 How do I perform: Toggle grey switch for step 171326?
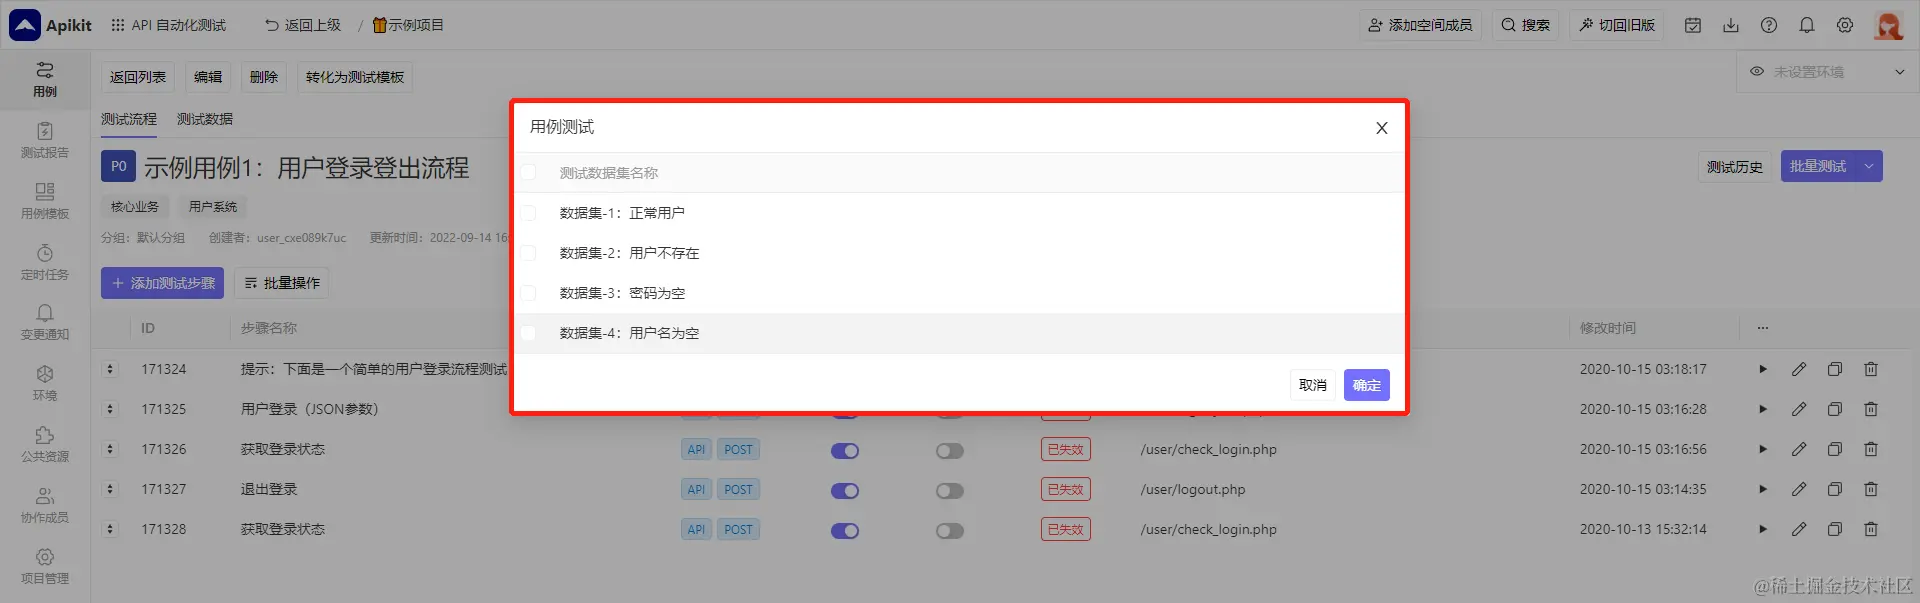click(x=950, y=450)
